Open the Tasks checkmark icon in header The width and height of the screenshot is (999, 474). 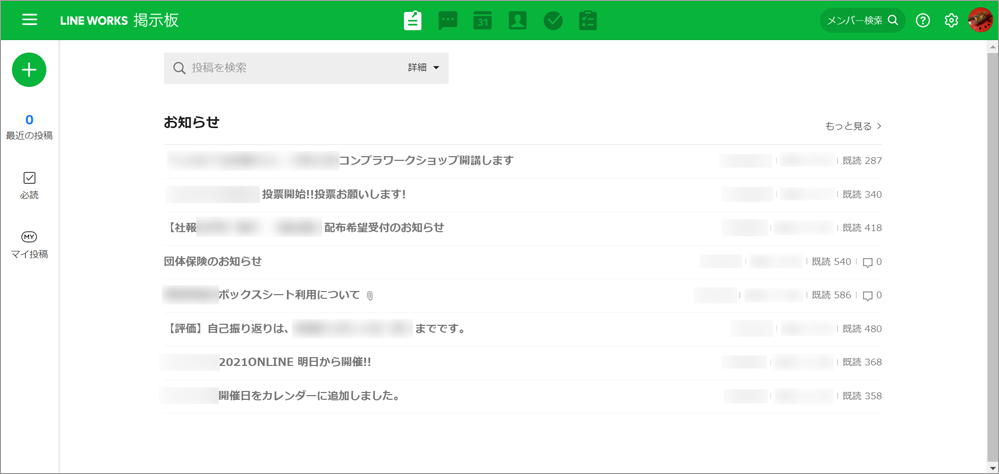coord(553,20)
